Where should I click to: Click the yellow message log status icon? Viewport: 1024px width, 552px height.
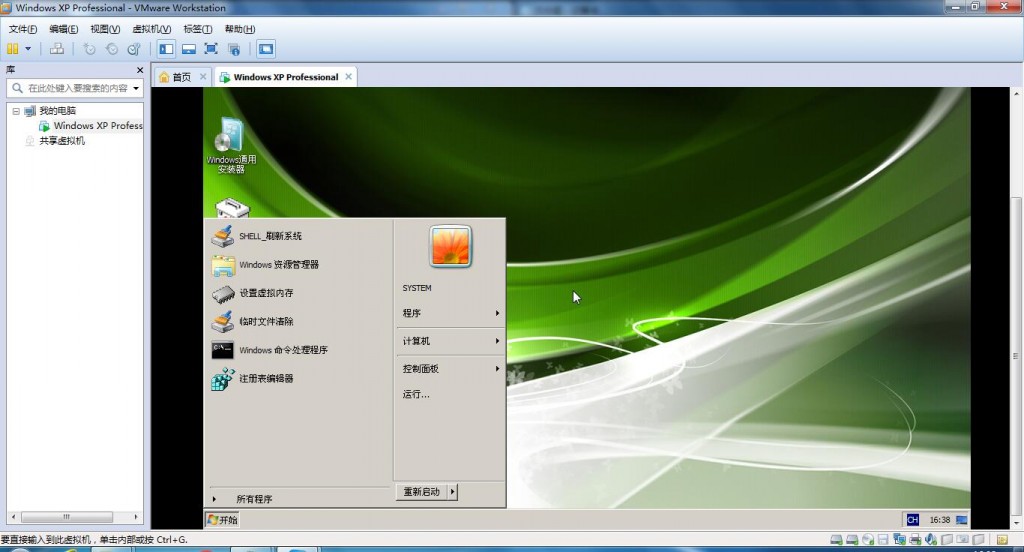pos(1002,540)
